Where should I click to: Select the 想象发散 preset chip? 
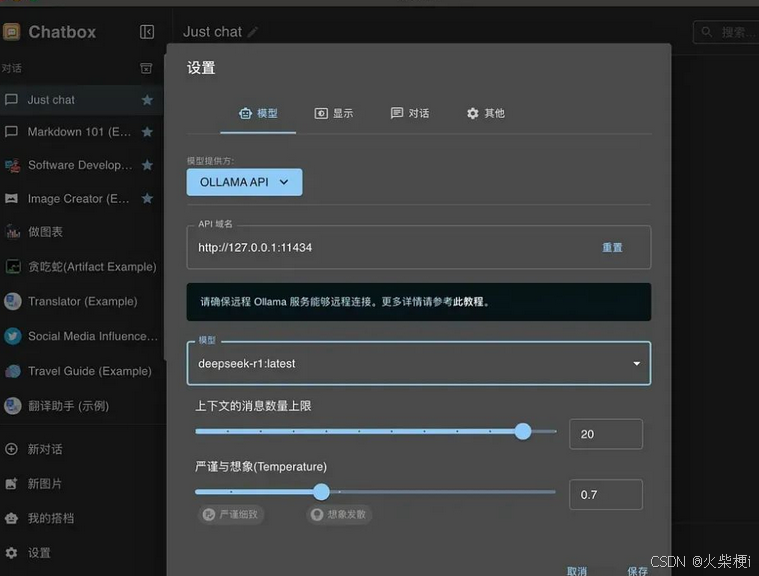(339, 514)
